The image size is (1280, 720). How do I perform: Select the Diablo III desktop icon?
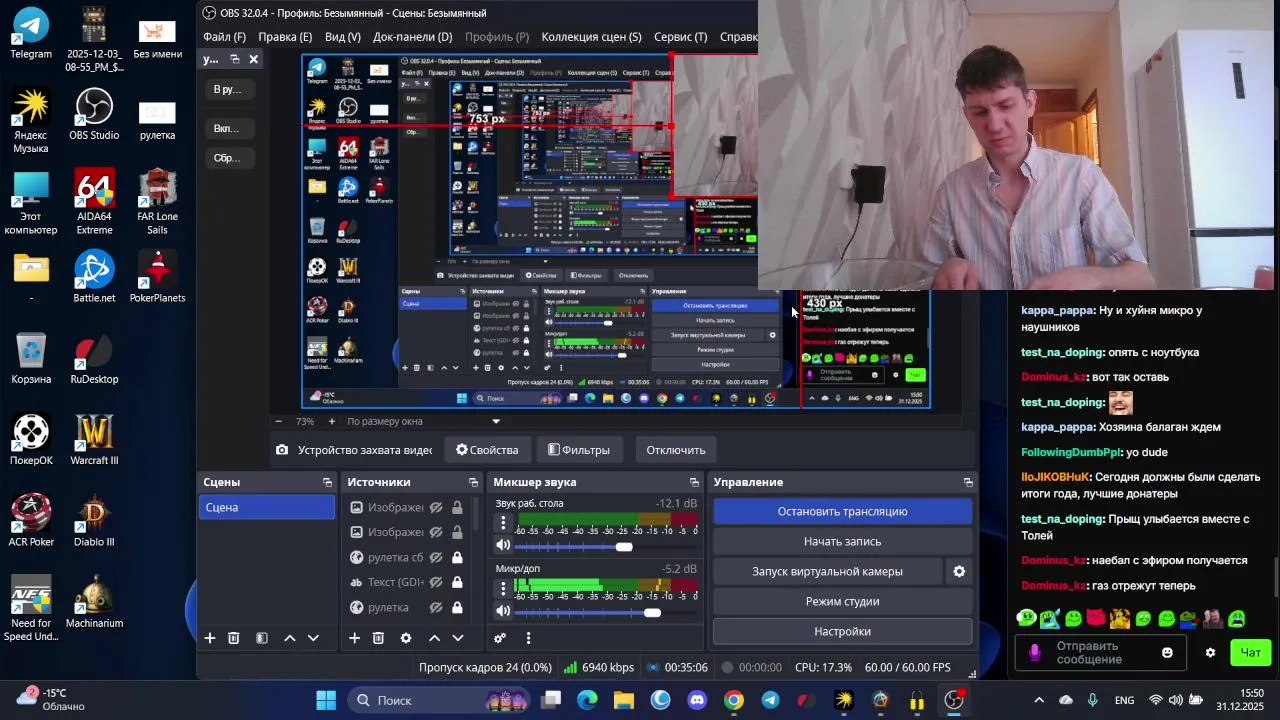point(94,521)
